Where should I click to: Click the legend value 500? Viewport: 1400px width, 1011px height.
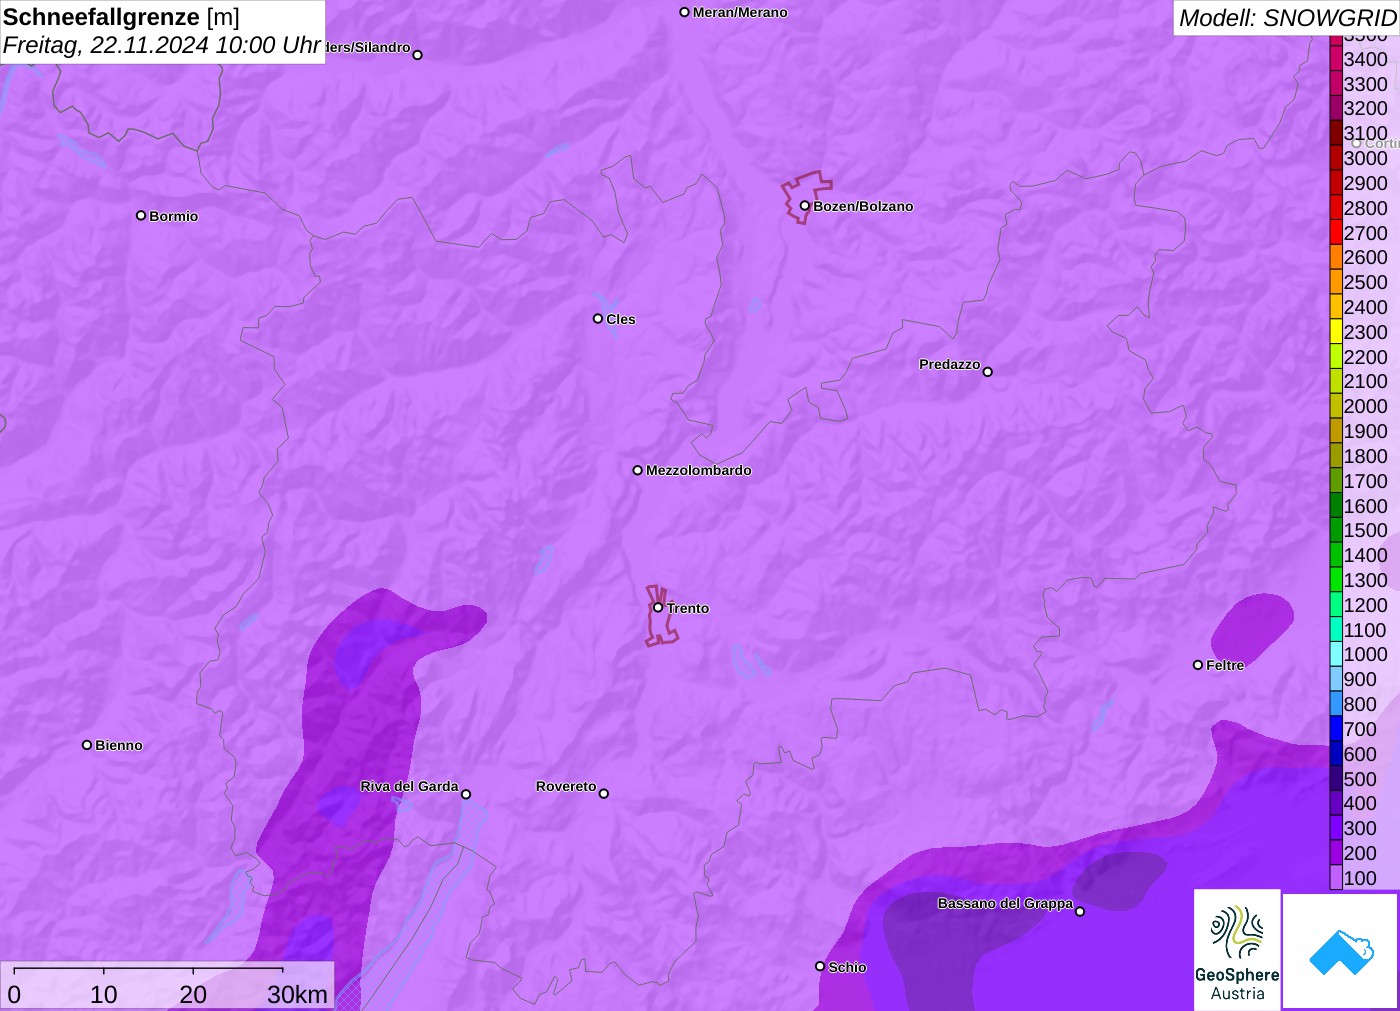(x=1360, y=778)
